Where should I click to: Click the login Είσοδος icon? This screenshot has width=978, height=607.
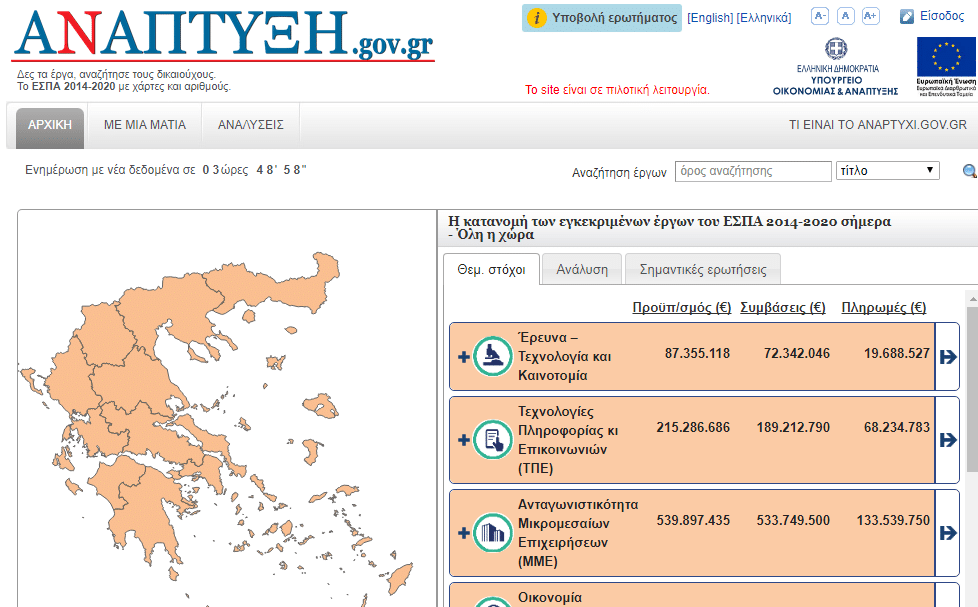[x=907, y=17]
